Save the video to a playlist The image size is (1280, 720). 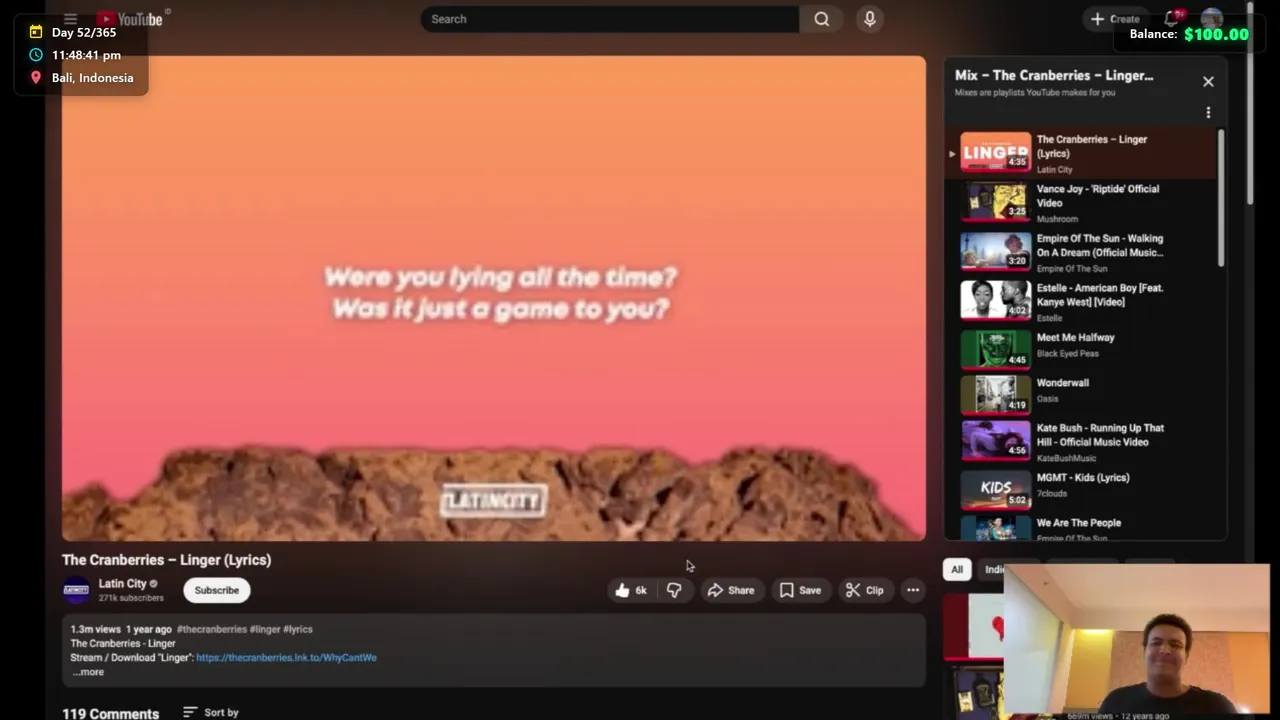[x=800, y=590]
